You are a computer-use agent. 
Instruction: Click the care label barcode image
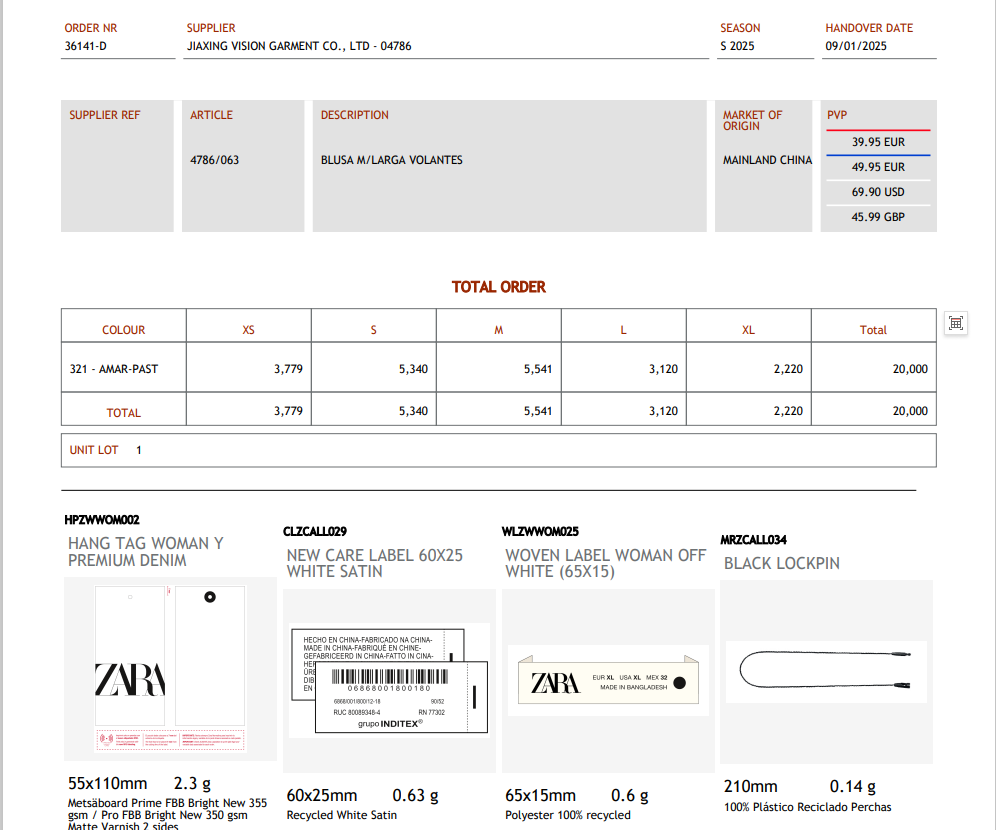coord(388,679)
